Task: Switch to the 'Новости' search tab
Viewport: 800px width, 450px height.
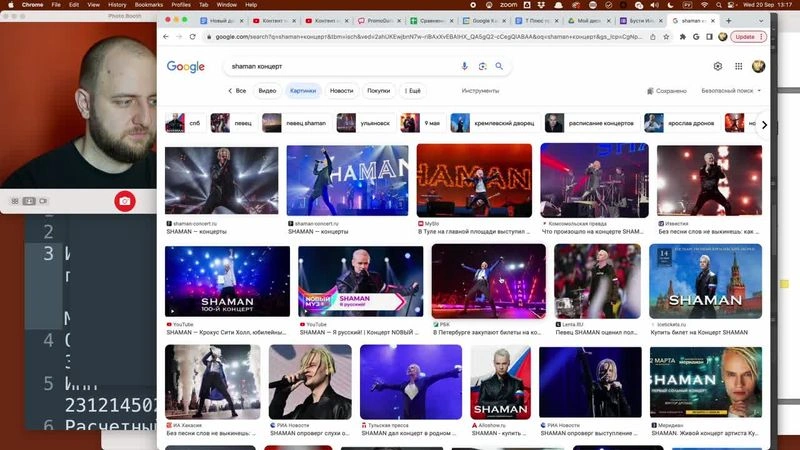Action: coord(341,91)
